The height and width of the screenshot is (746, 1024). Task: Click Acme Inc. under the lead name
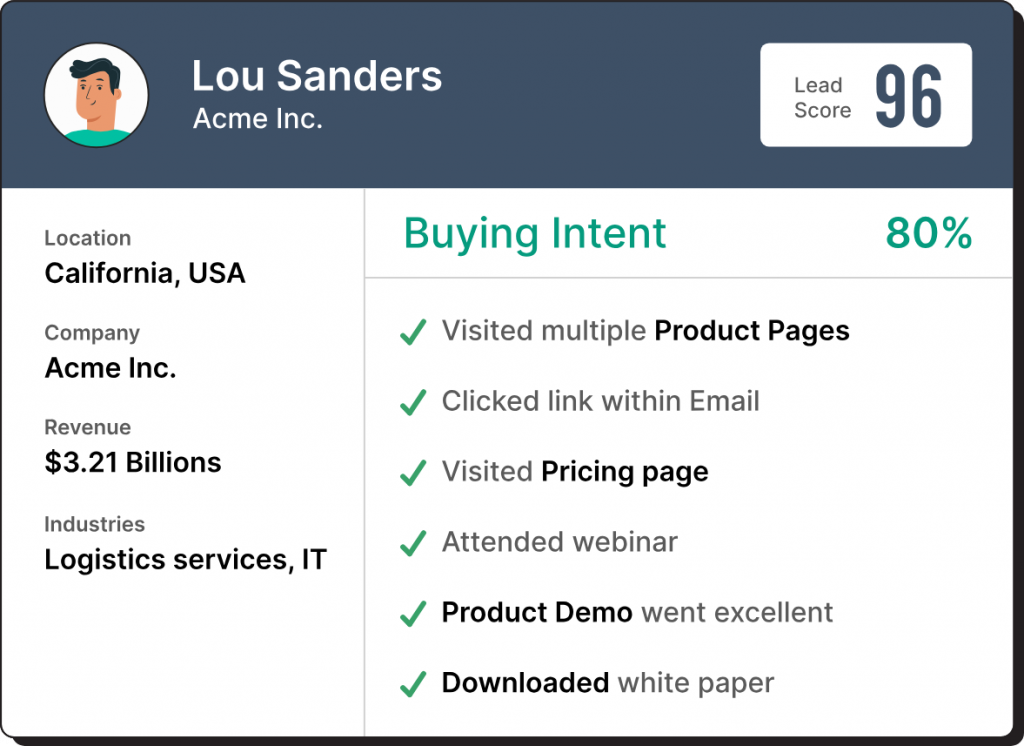[257, 119]
